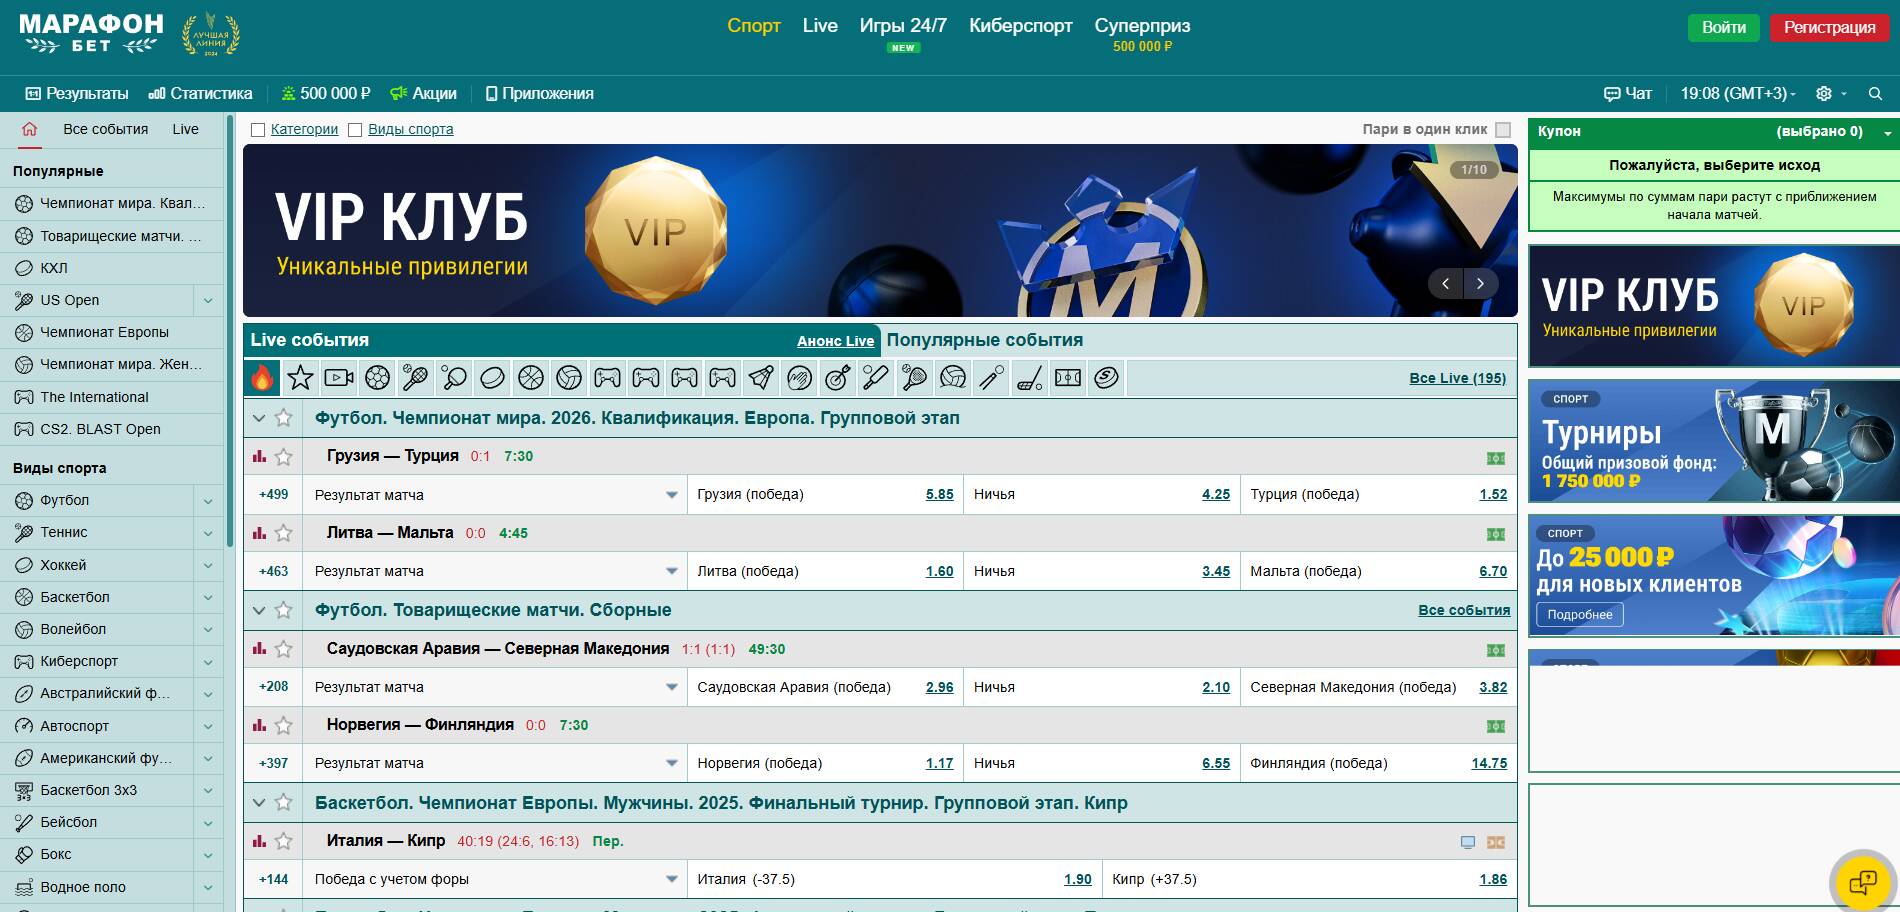Open stats icon for Грузия — Турция
Viewport: 1900px width, 912px height.
tap(260, 456)
